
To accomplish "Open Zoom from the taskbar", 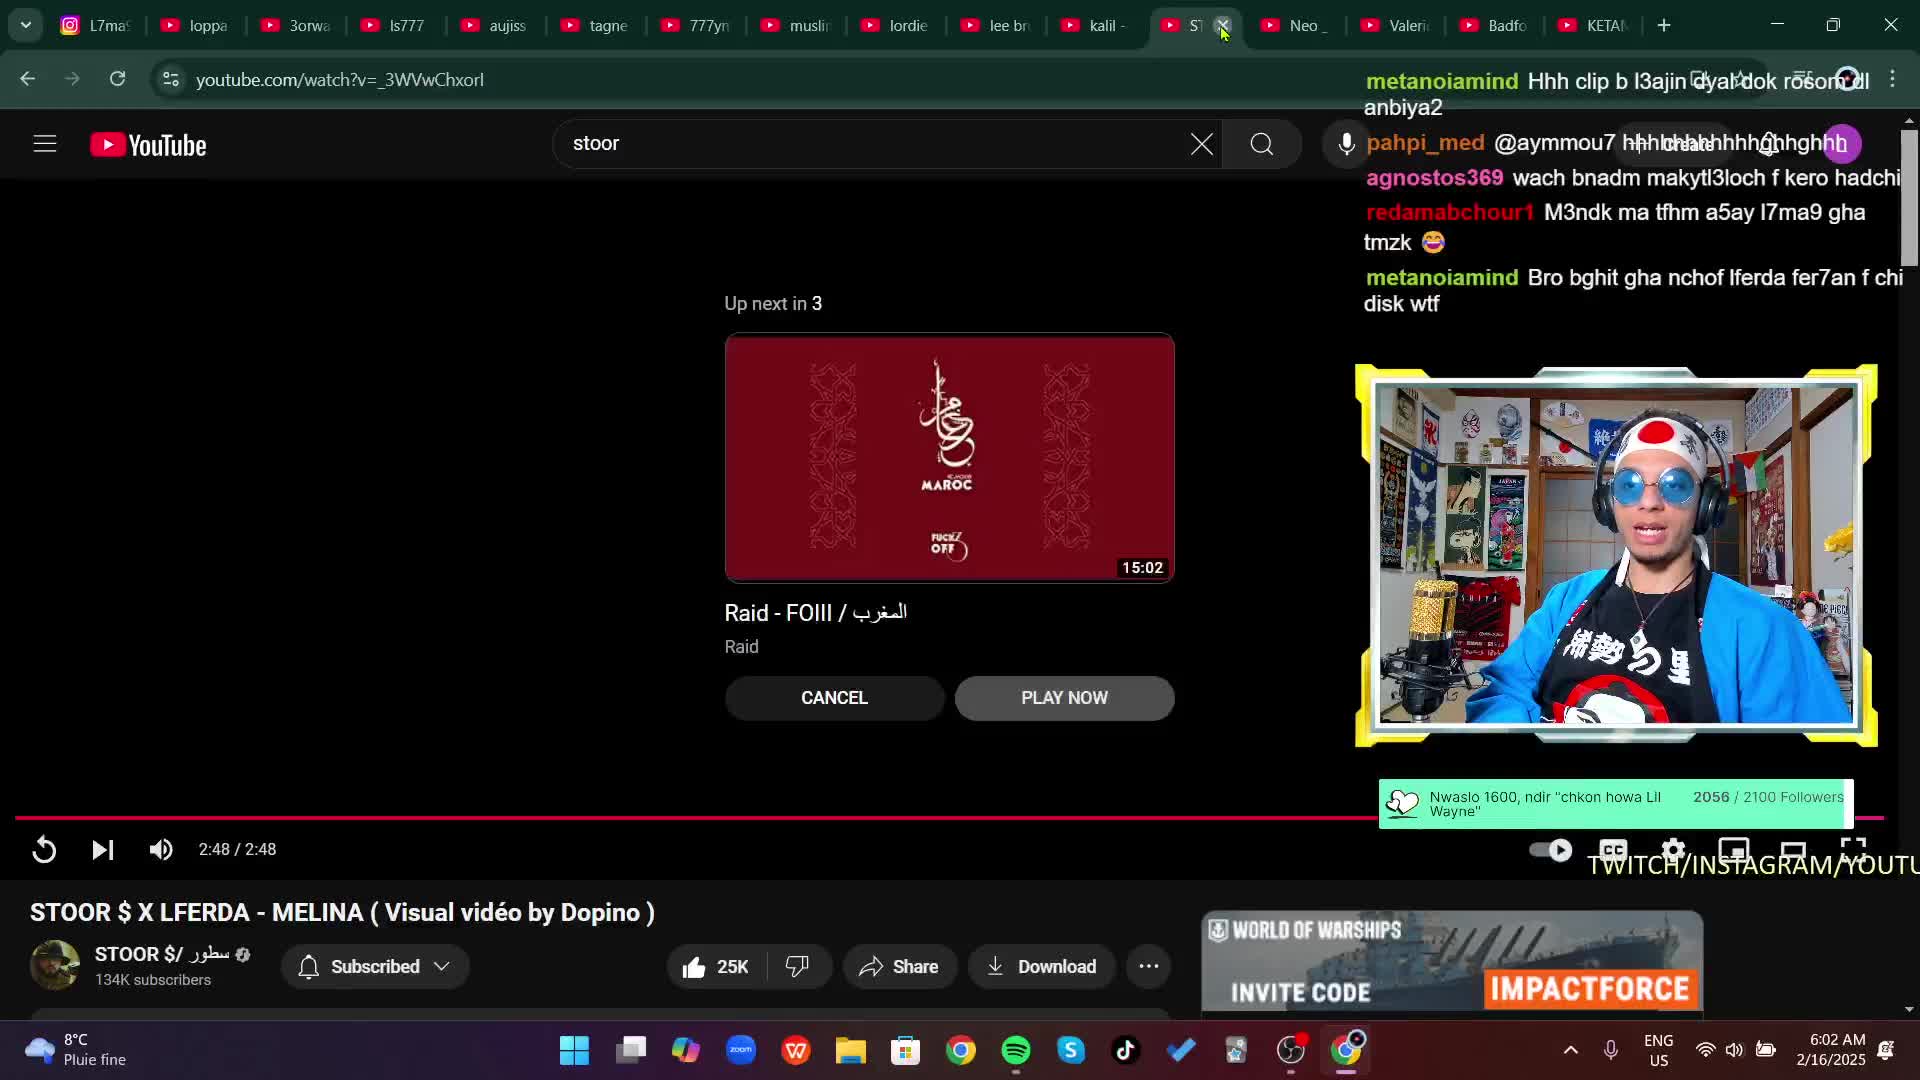I will tap(741, 1050).
